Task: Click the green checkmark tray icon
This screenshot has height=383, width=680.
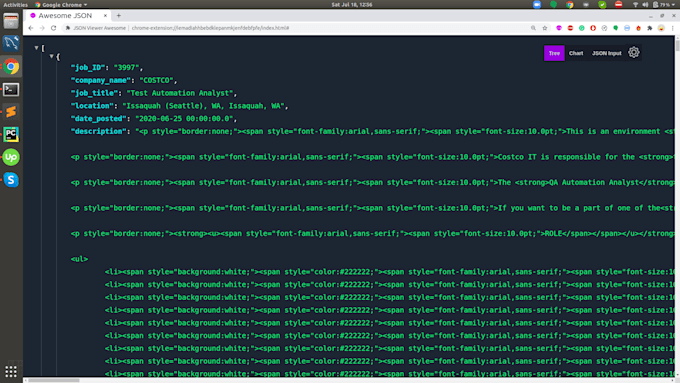Action: click(x=602, y=5)
